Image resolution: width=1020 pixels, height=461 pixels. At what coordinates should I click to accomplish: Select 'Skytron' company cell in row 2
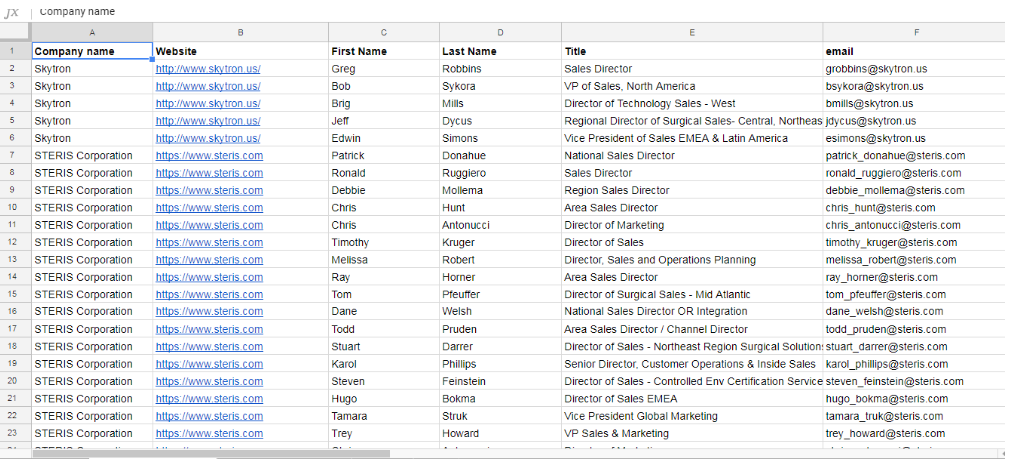tap(92, 69)
